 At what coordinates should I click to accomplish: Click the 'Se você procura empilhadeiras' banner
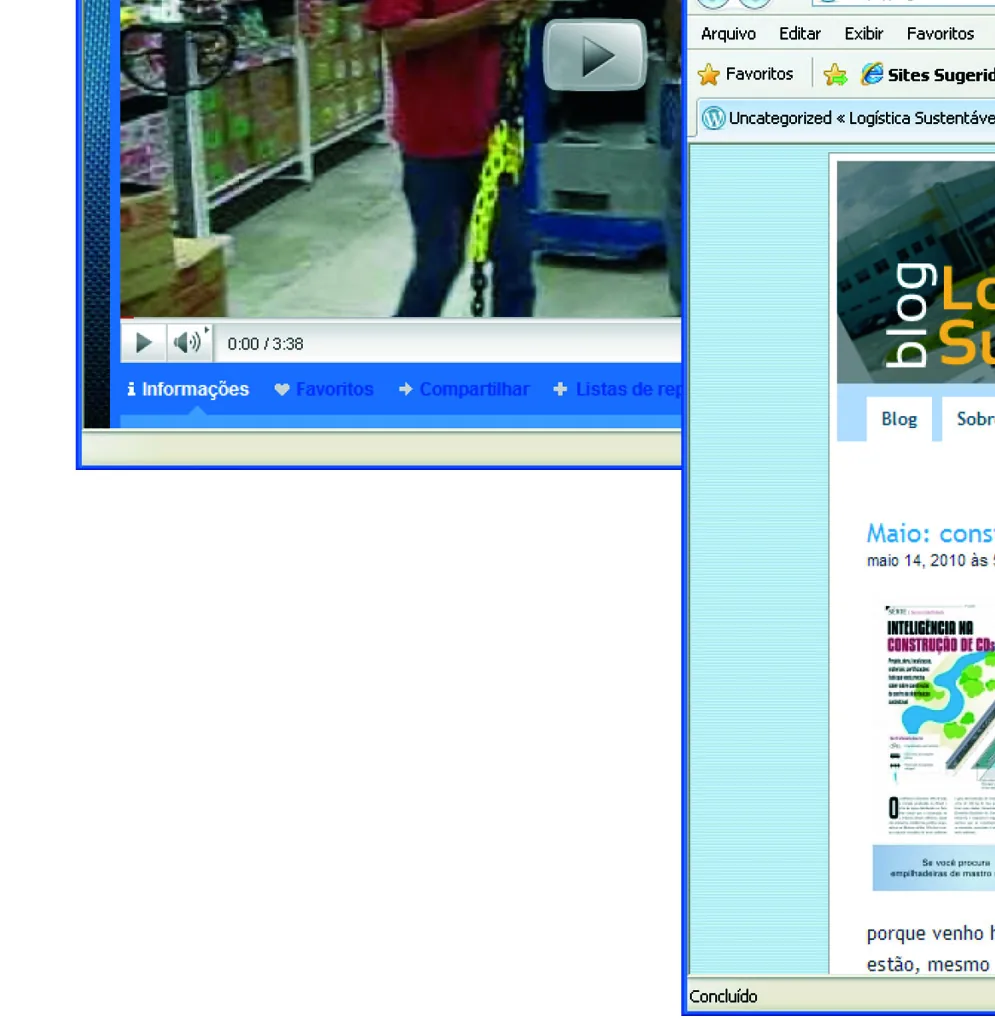(934, 868)
